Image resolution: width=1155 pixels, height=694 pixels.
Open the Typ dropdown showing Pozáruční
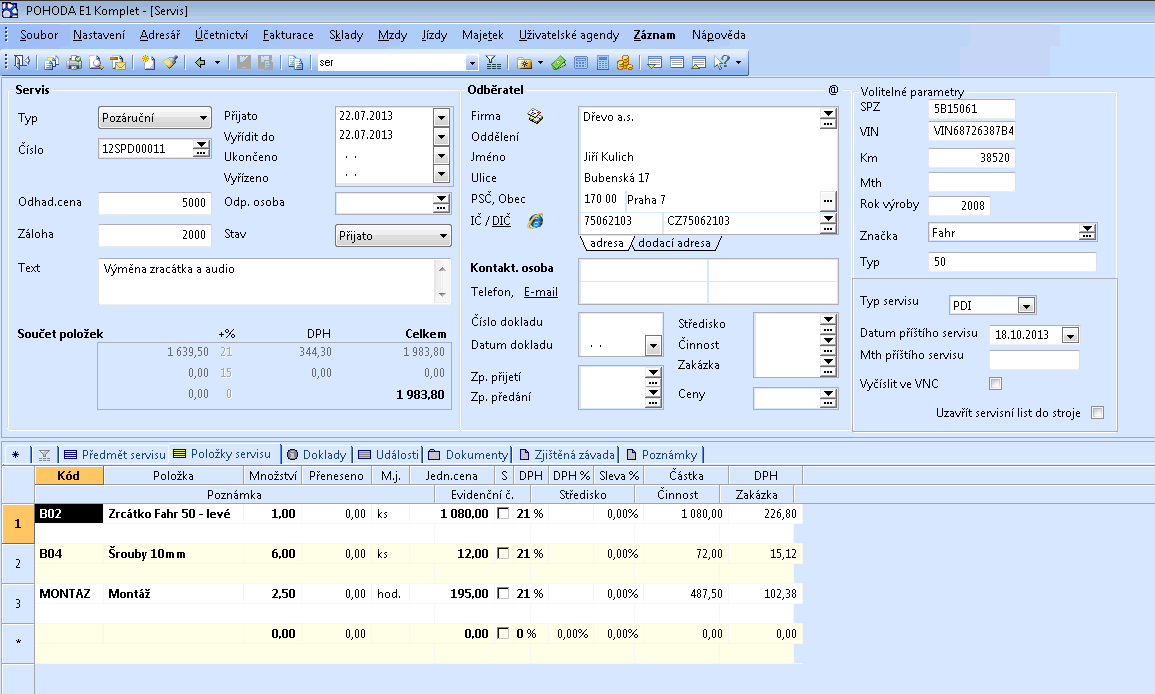(x=155, y=118)
